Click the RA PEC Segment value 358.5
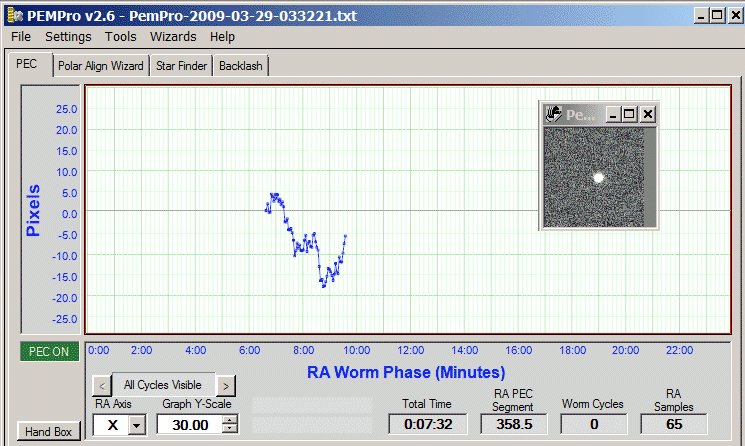The height and width of the screenshot is (446, 745). 514,424
